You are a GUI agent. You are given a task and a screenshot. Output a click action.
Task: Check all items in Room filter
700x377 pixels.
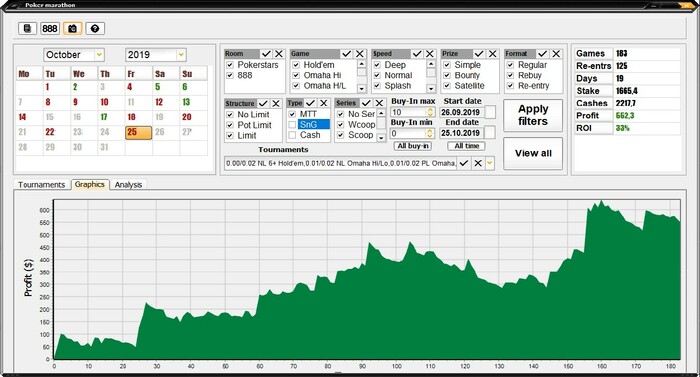coord(266,54)
